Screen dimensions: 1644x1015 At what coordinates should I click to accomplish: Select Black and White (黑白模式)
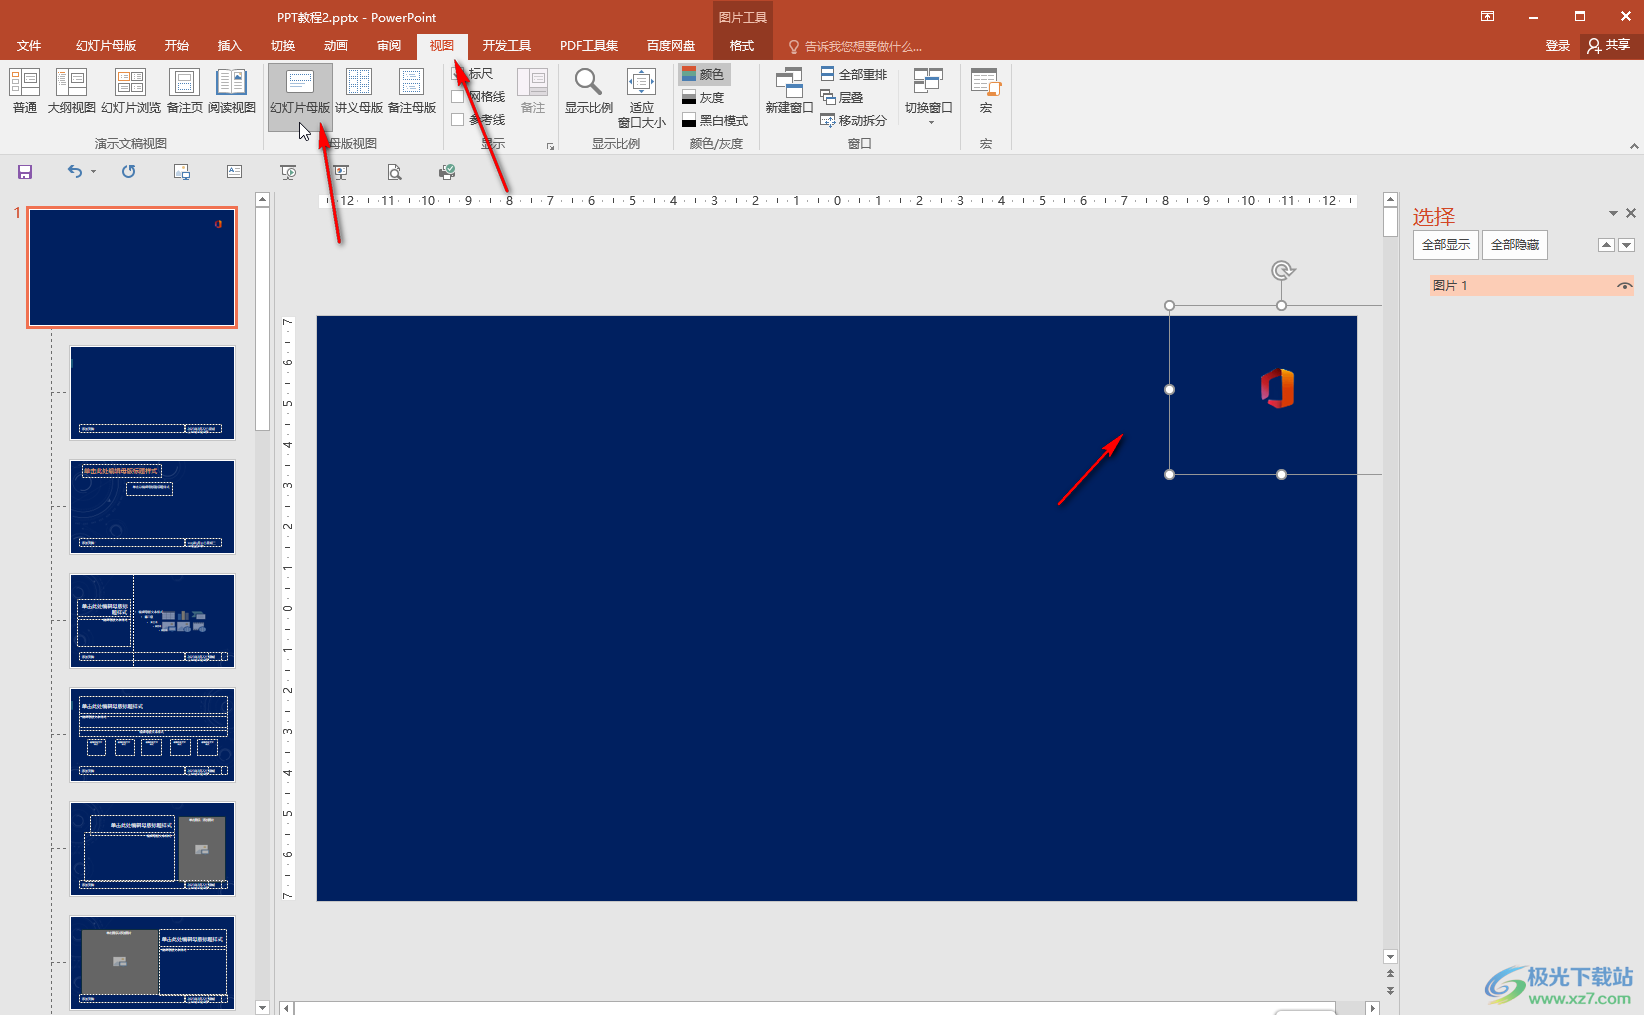pos(715,120)
